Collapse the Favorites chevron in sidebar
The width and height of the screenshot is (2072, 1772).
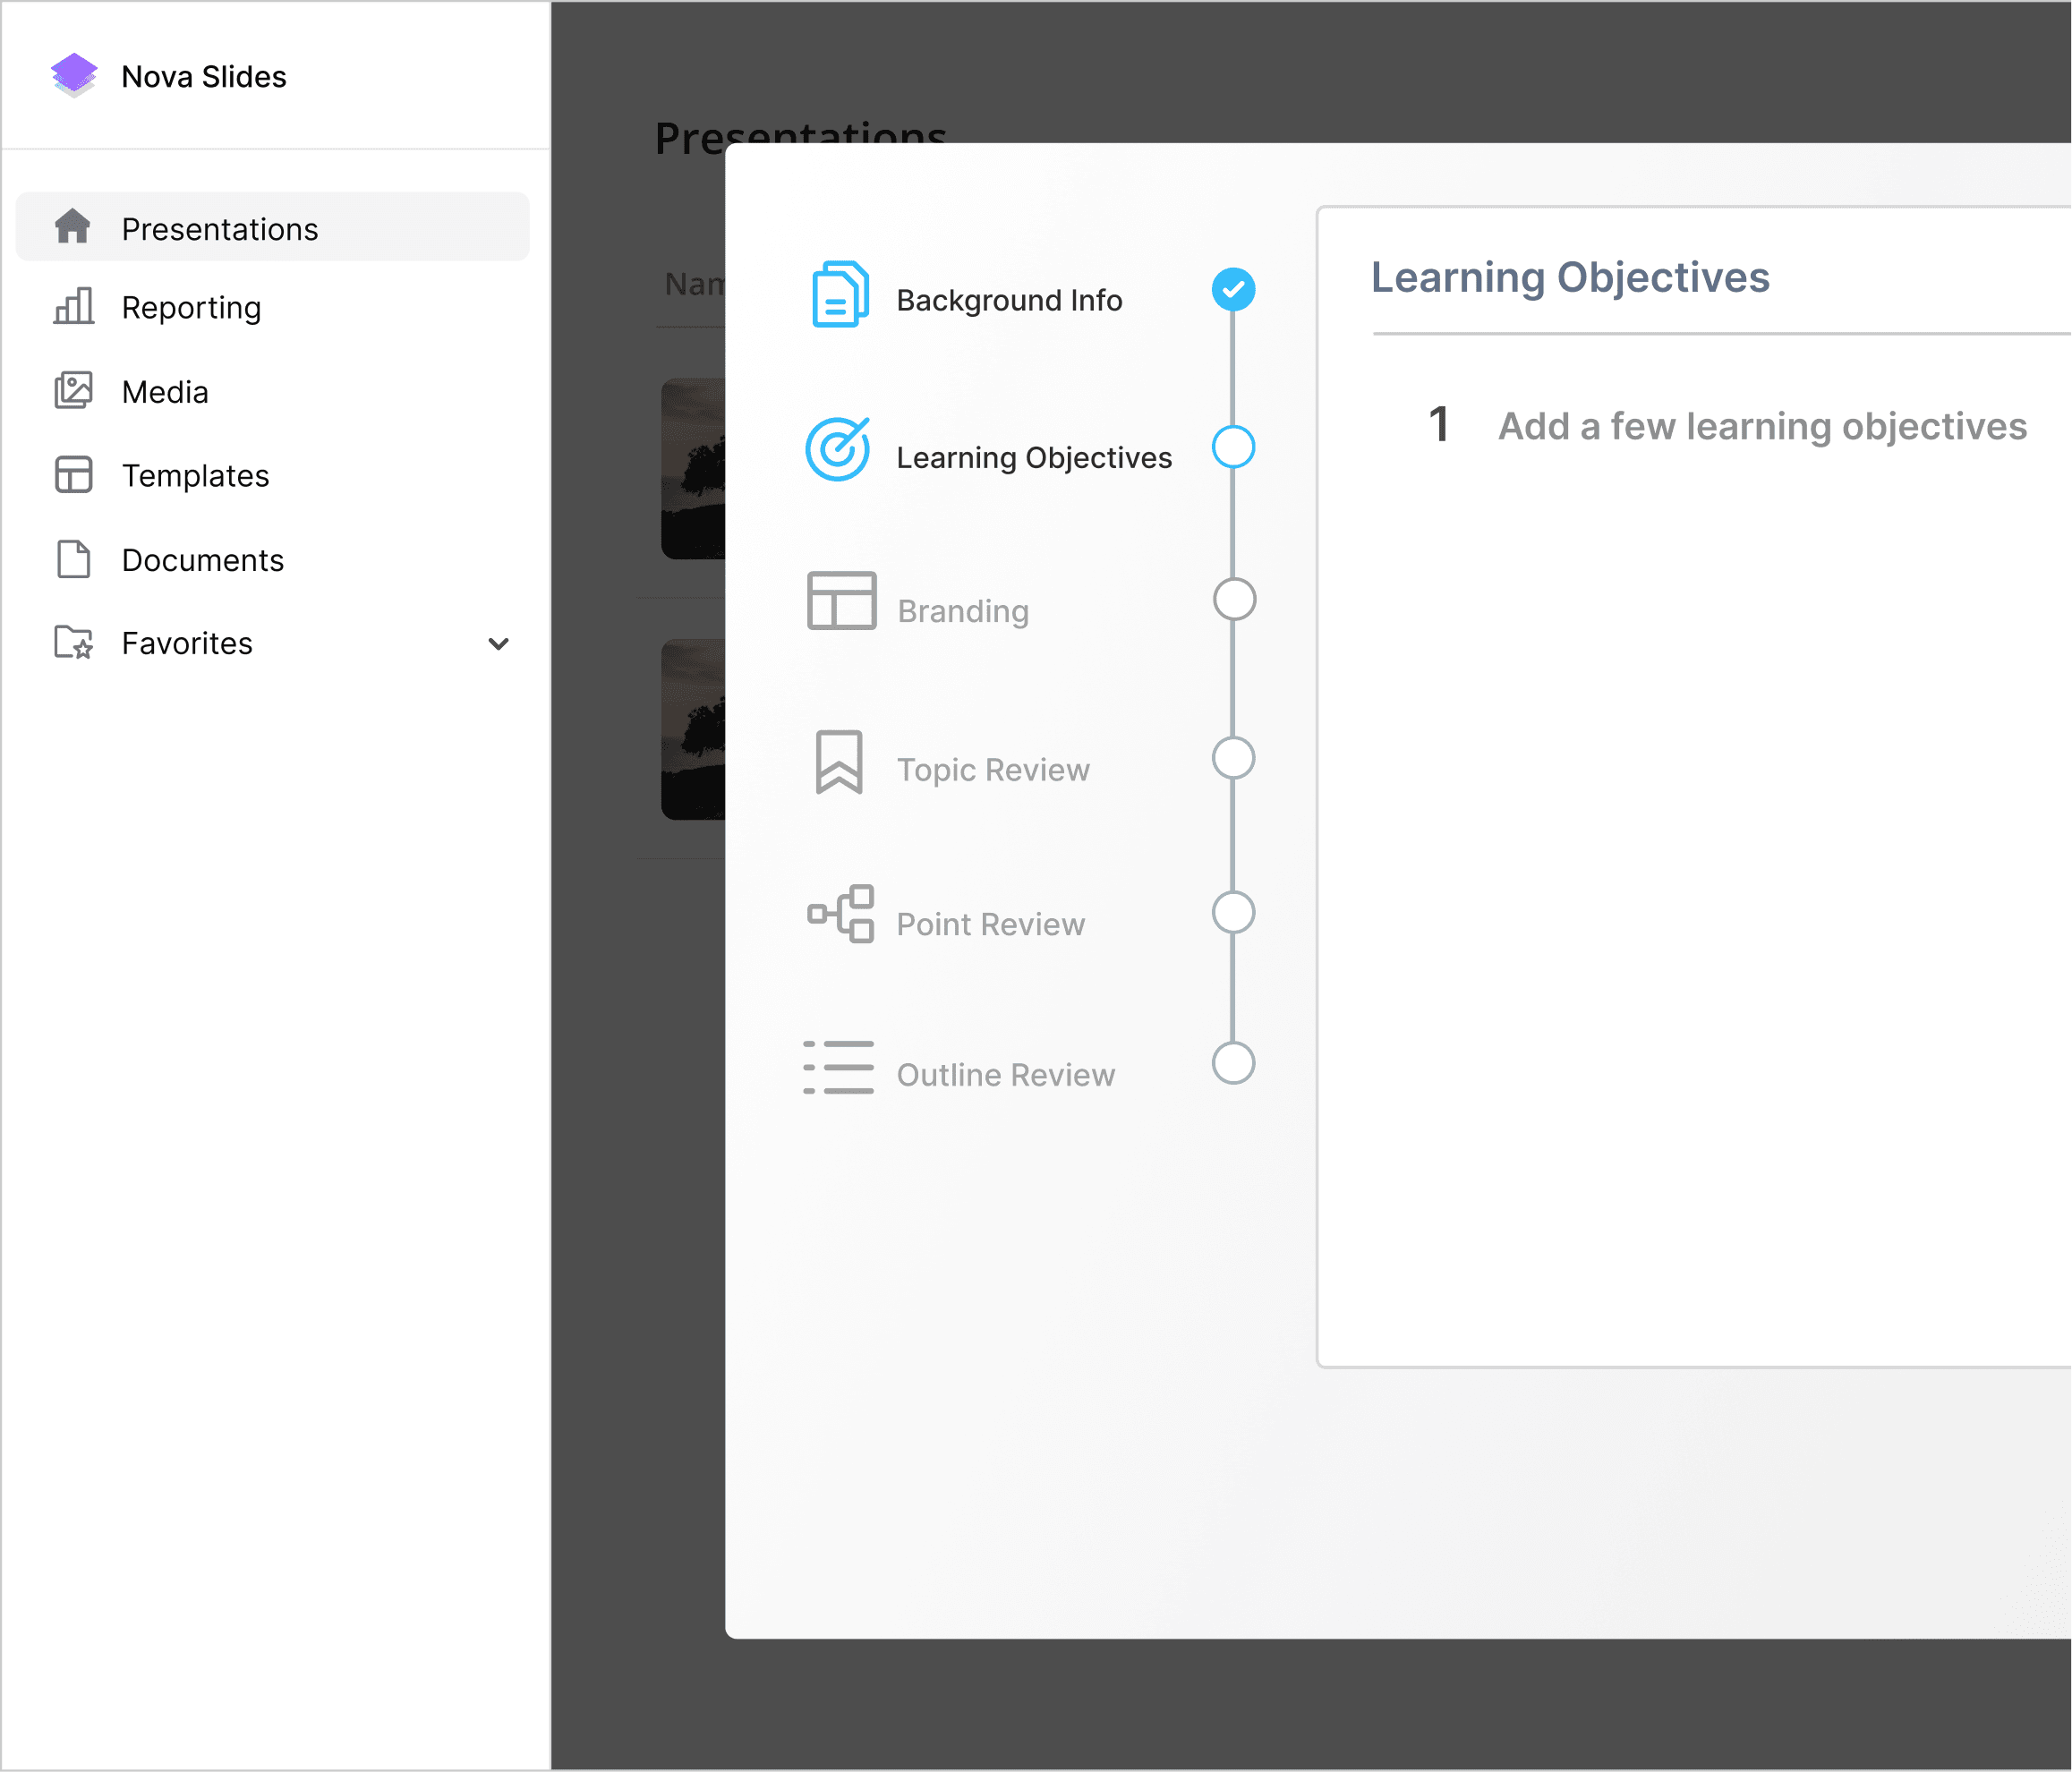pyautogui.click(x=499, y=644)
